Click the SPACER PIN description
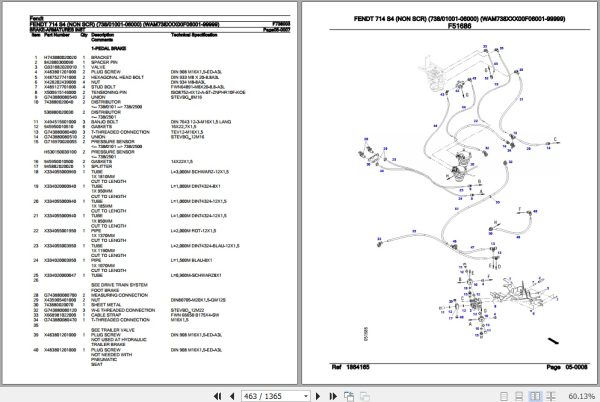This screenshot has width=600, height=402. click(x=104, y=62)
